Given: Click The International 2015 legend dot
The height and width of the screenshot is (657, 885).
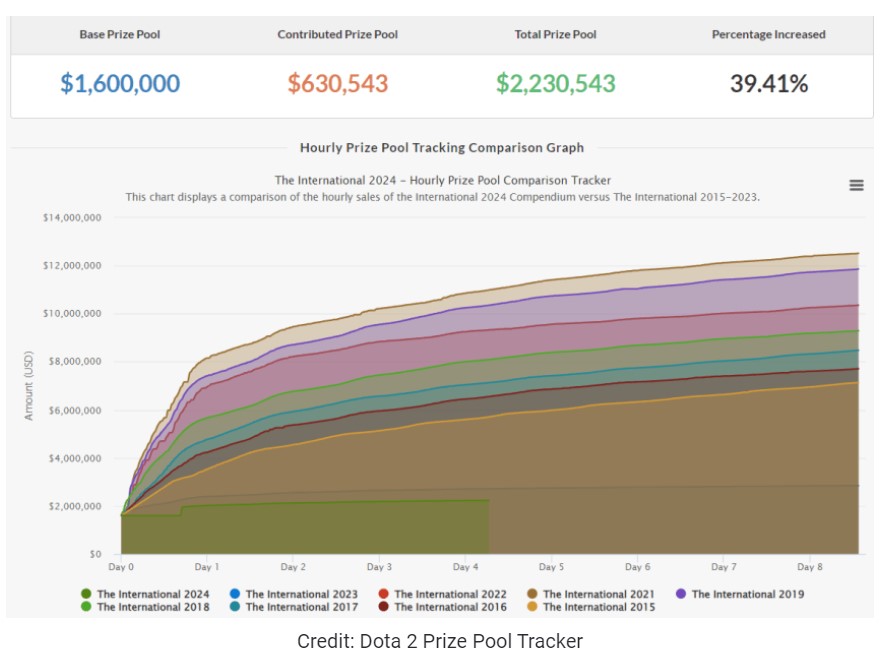Looking at the screenshot, I should pyautogui.click(x=533, y=607).
